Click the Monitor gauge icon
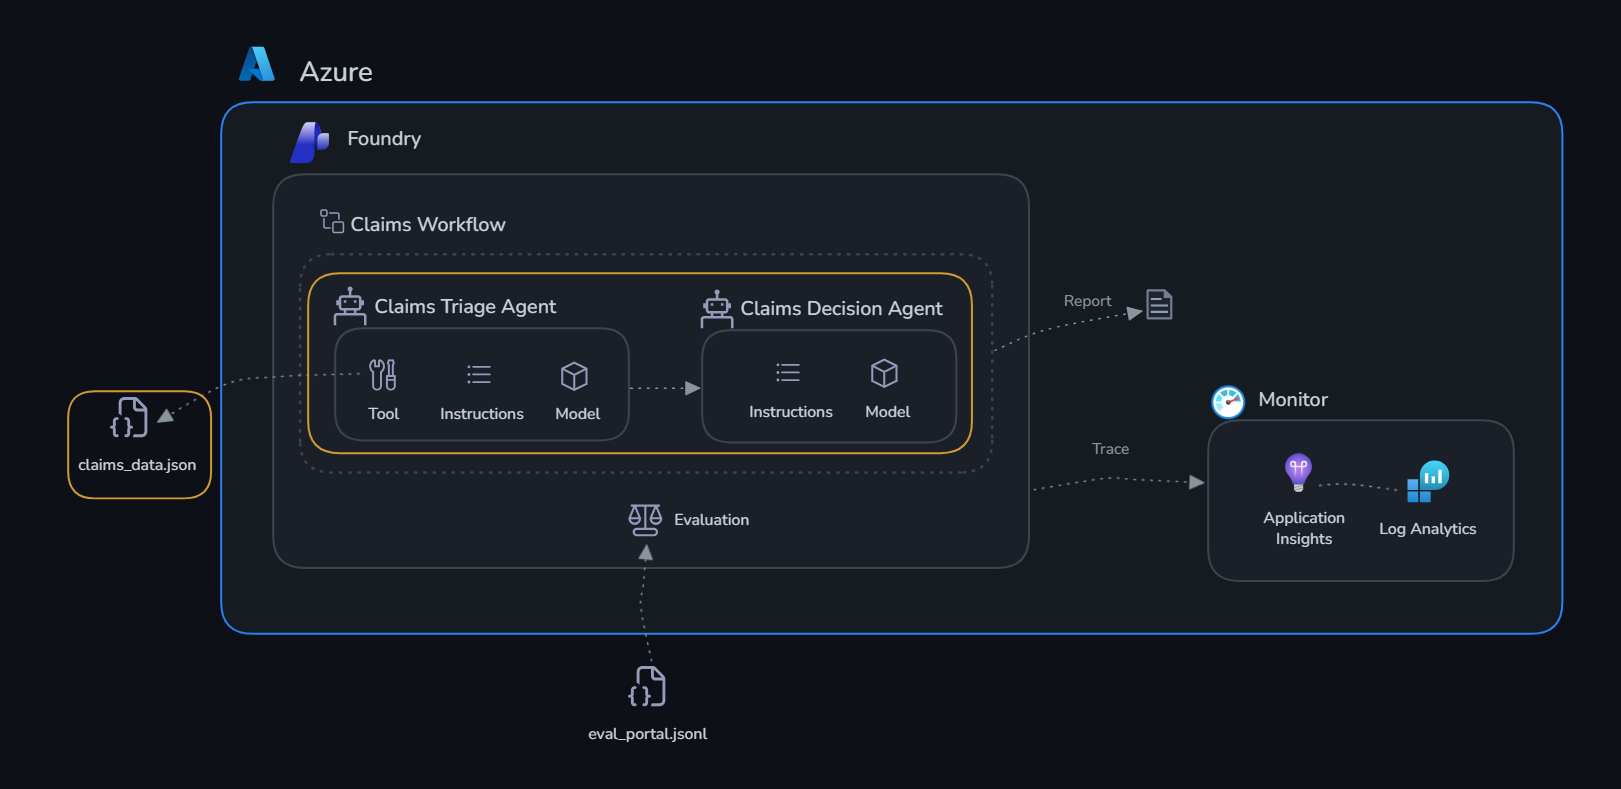1621x789 pixels. [x=1228, y=401]
